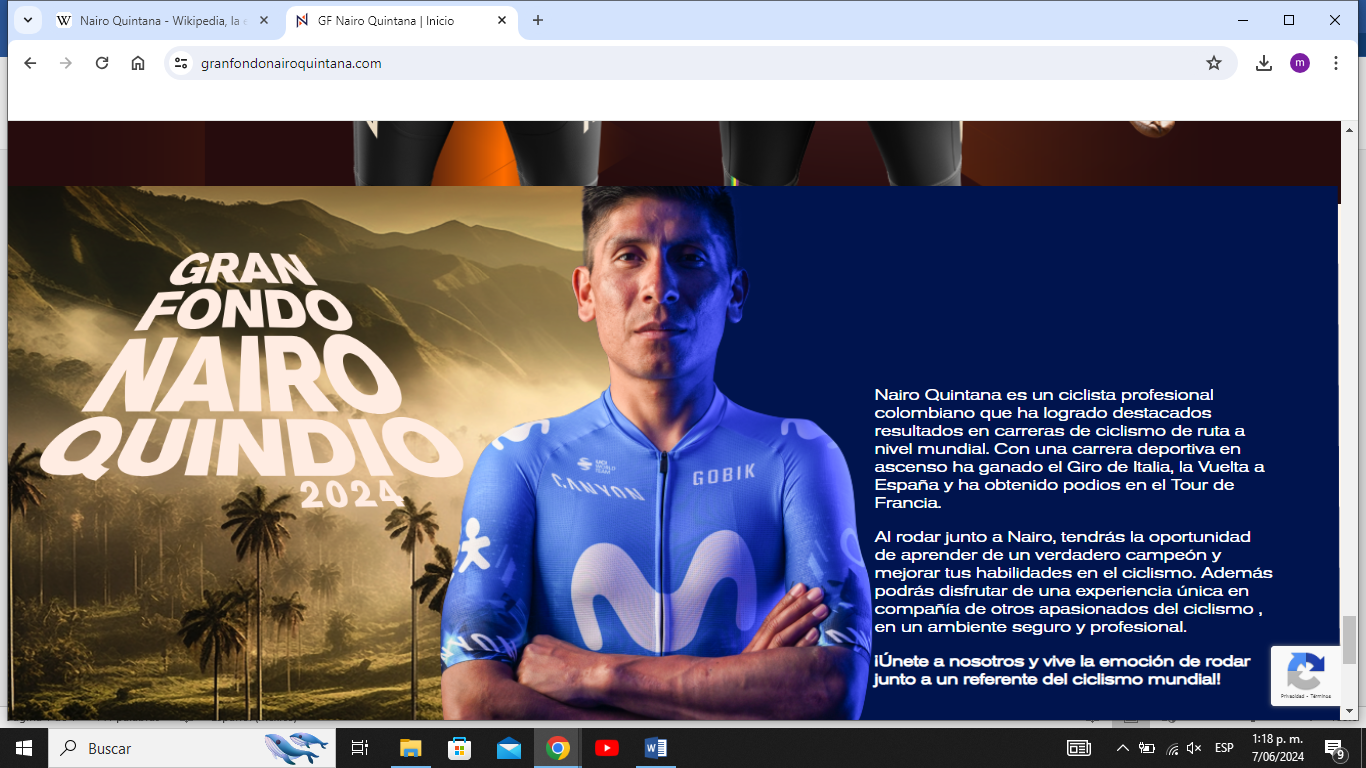This screenshot has height=768, width=1366.
Task: Click the reCAPTCHA badge
Action: tap(1306, 676)
